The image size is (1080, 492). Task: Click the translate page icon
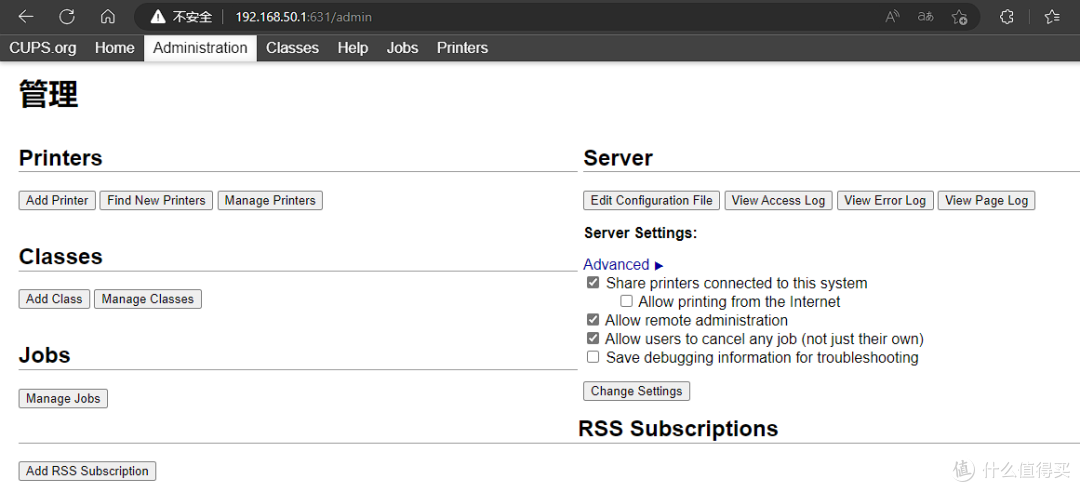click(925, 17)
